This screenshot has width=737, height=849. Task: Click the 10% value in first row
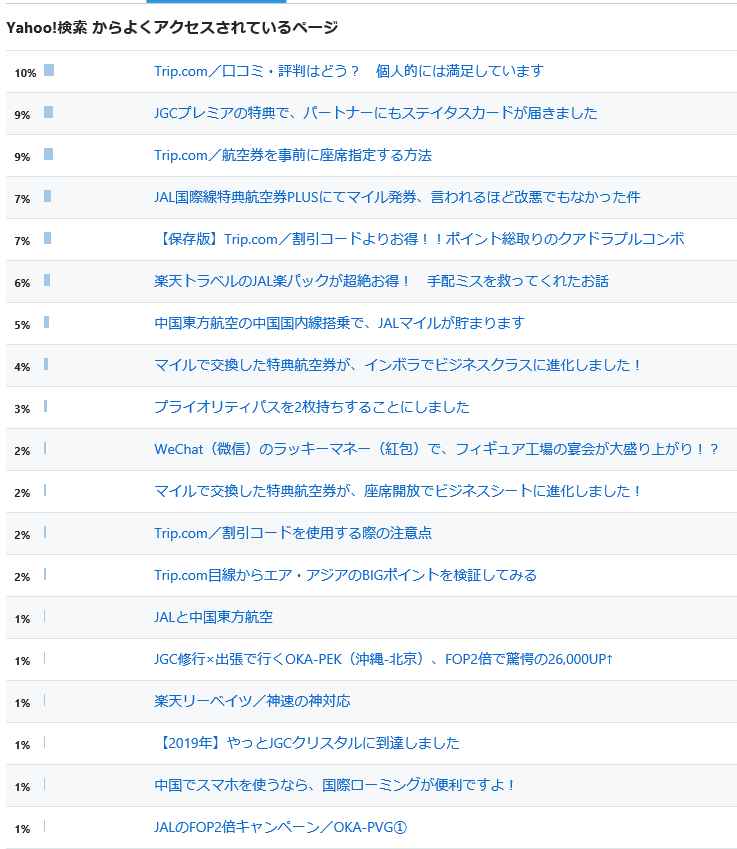click(25, 73)
